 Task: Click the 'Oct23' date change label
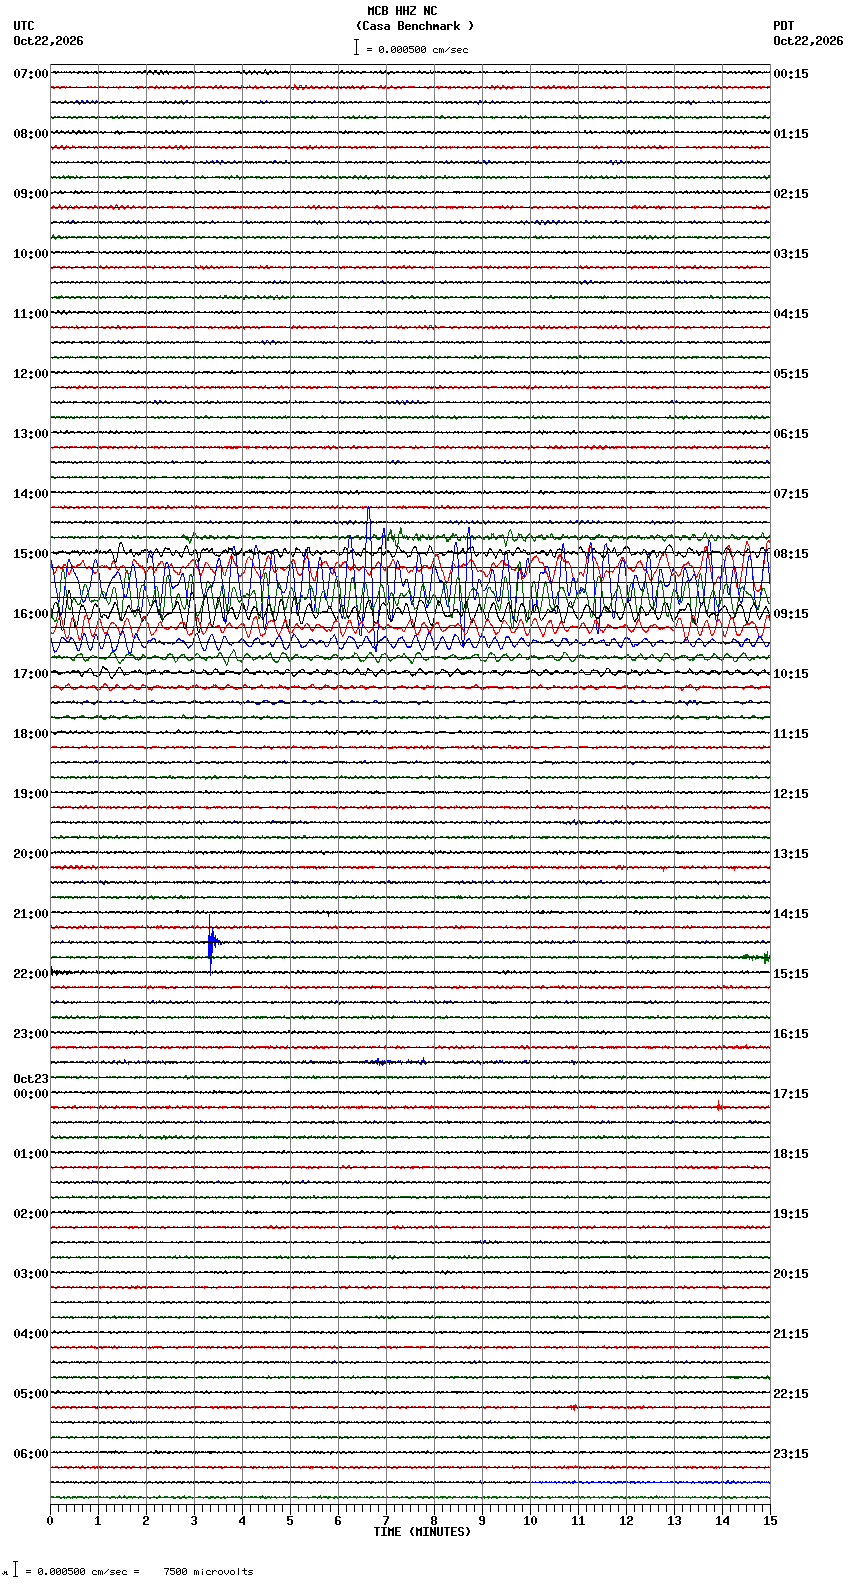point(31,1079)
